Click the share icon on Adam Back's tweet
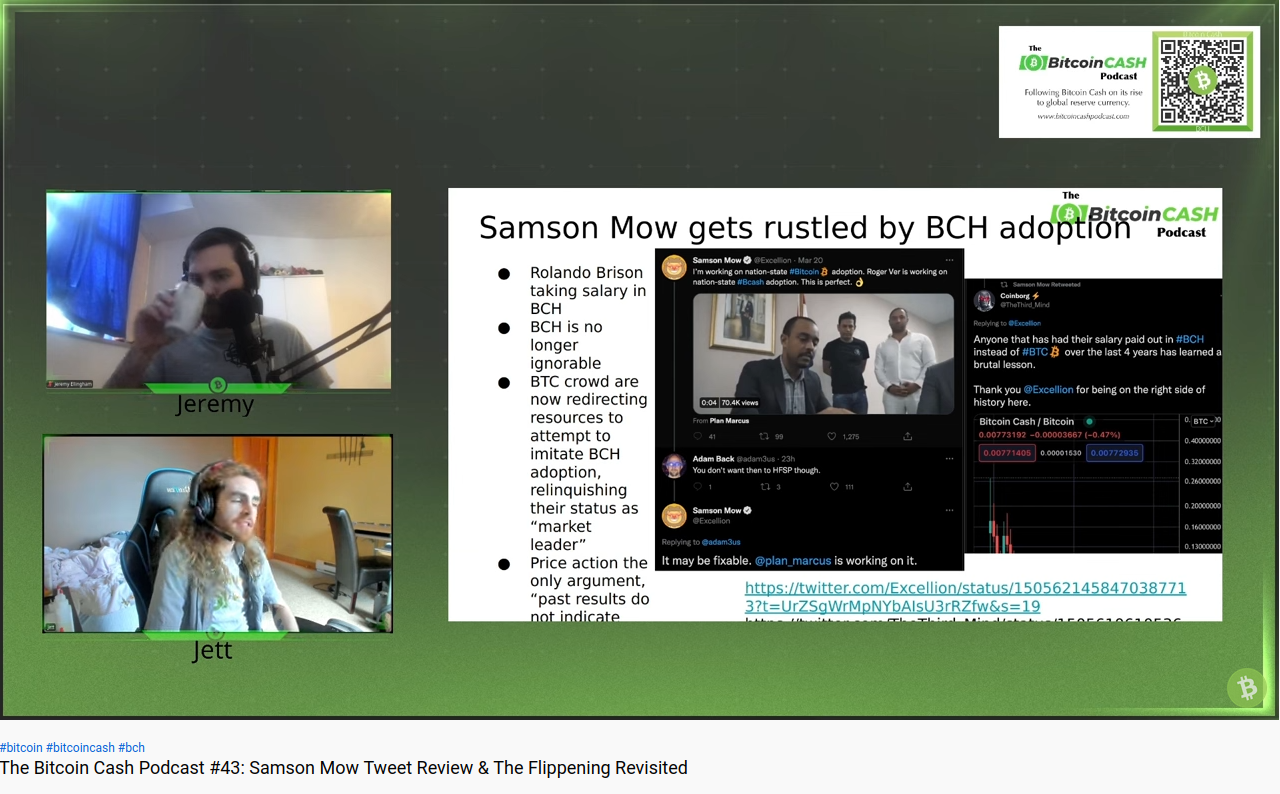 pyautogui.click(x=907, y=487)
